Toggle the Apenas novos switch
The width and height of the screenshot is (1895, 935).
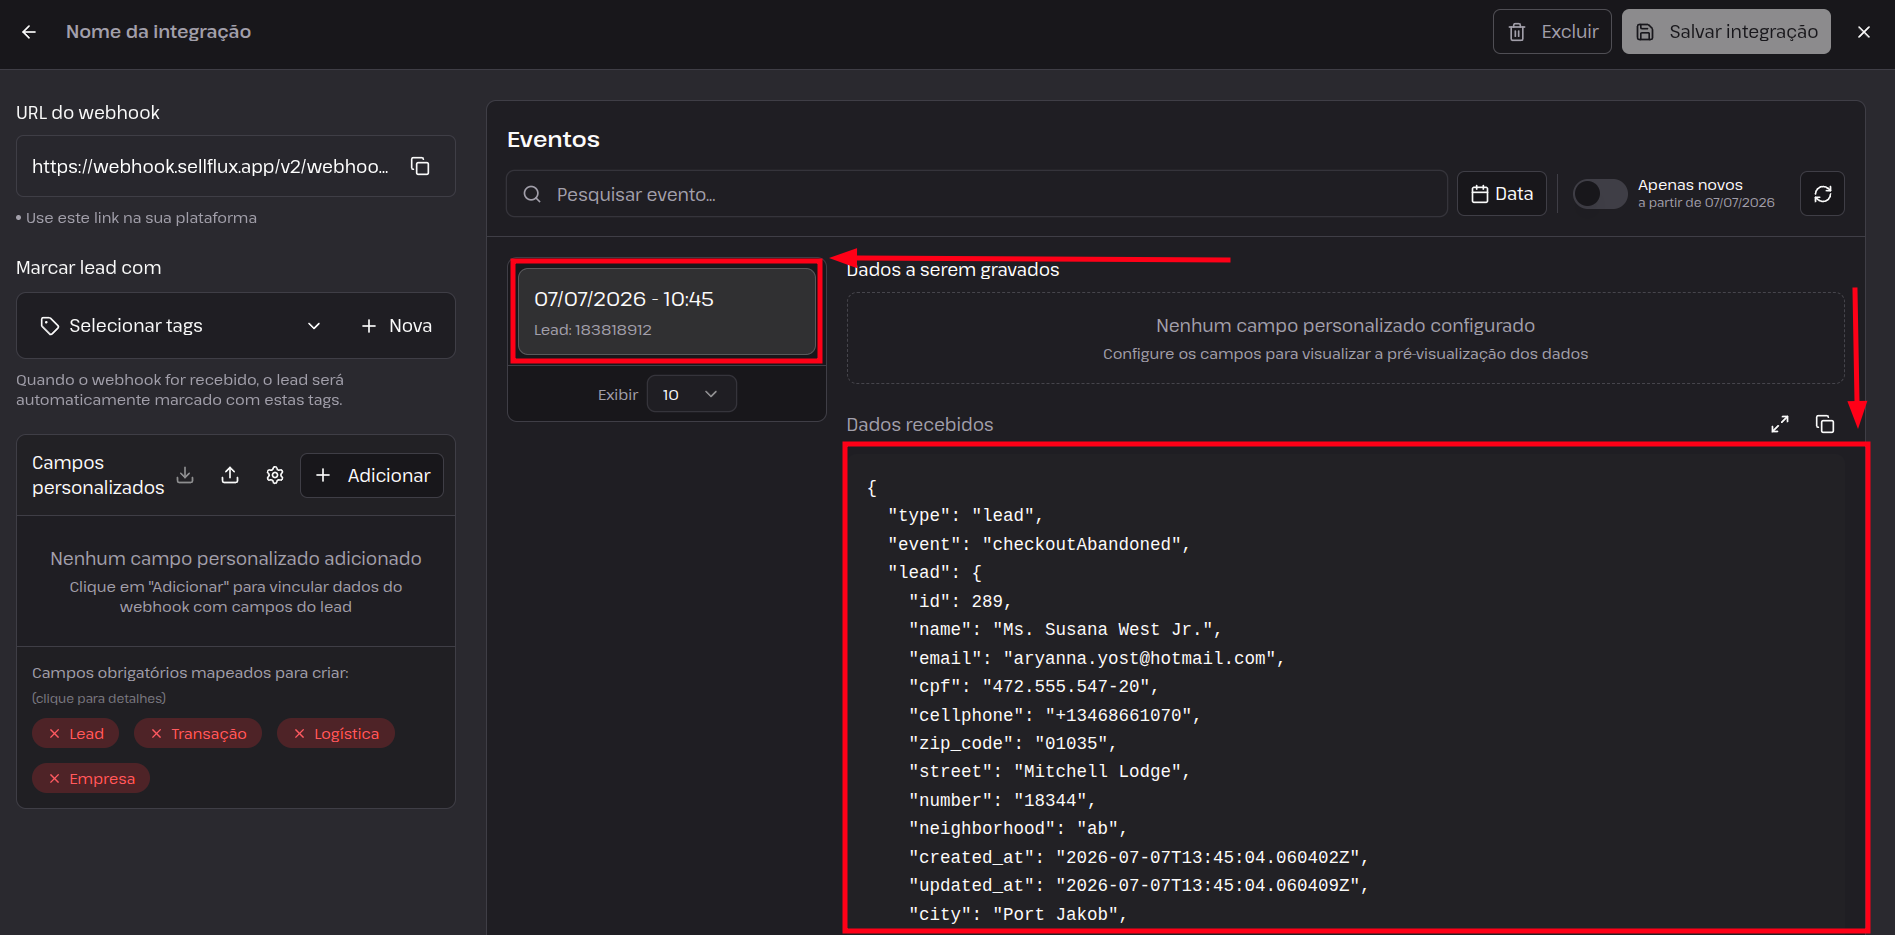[x=1600, y=194]
